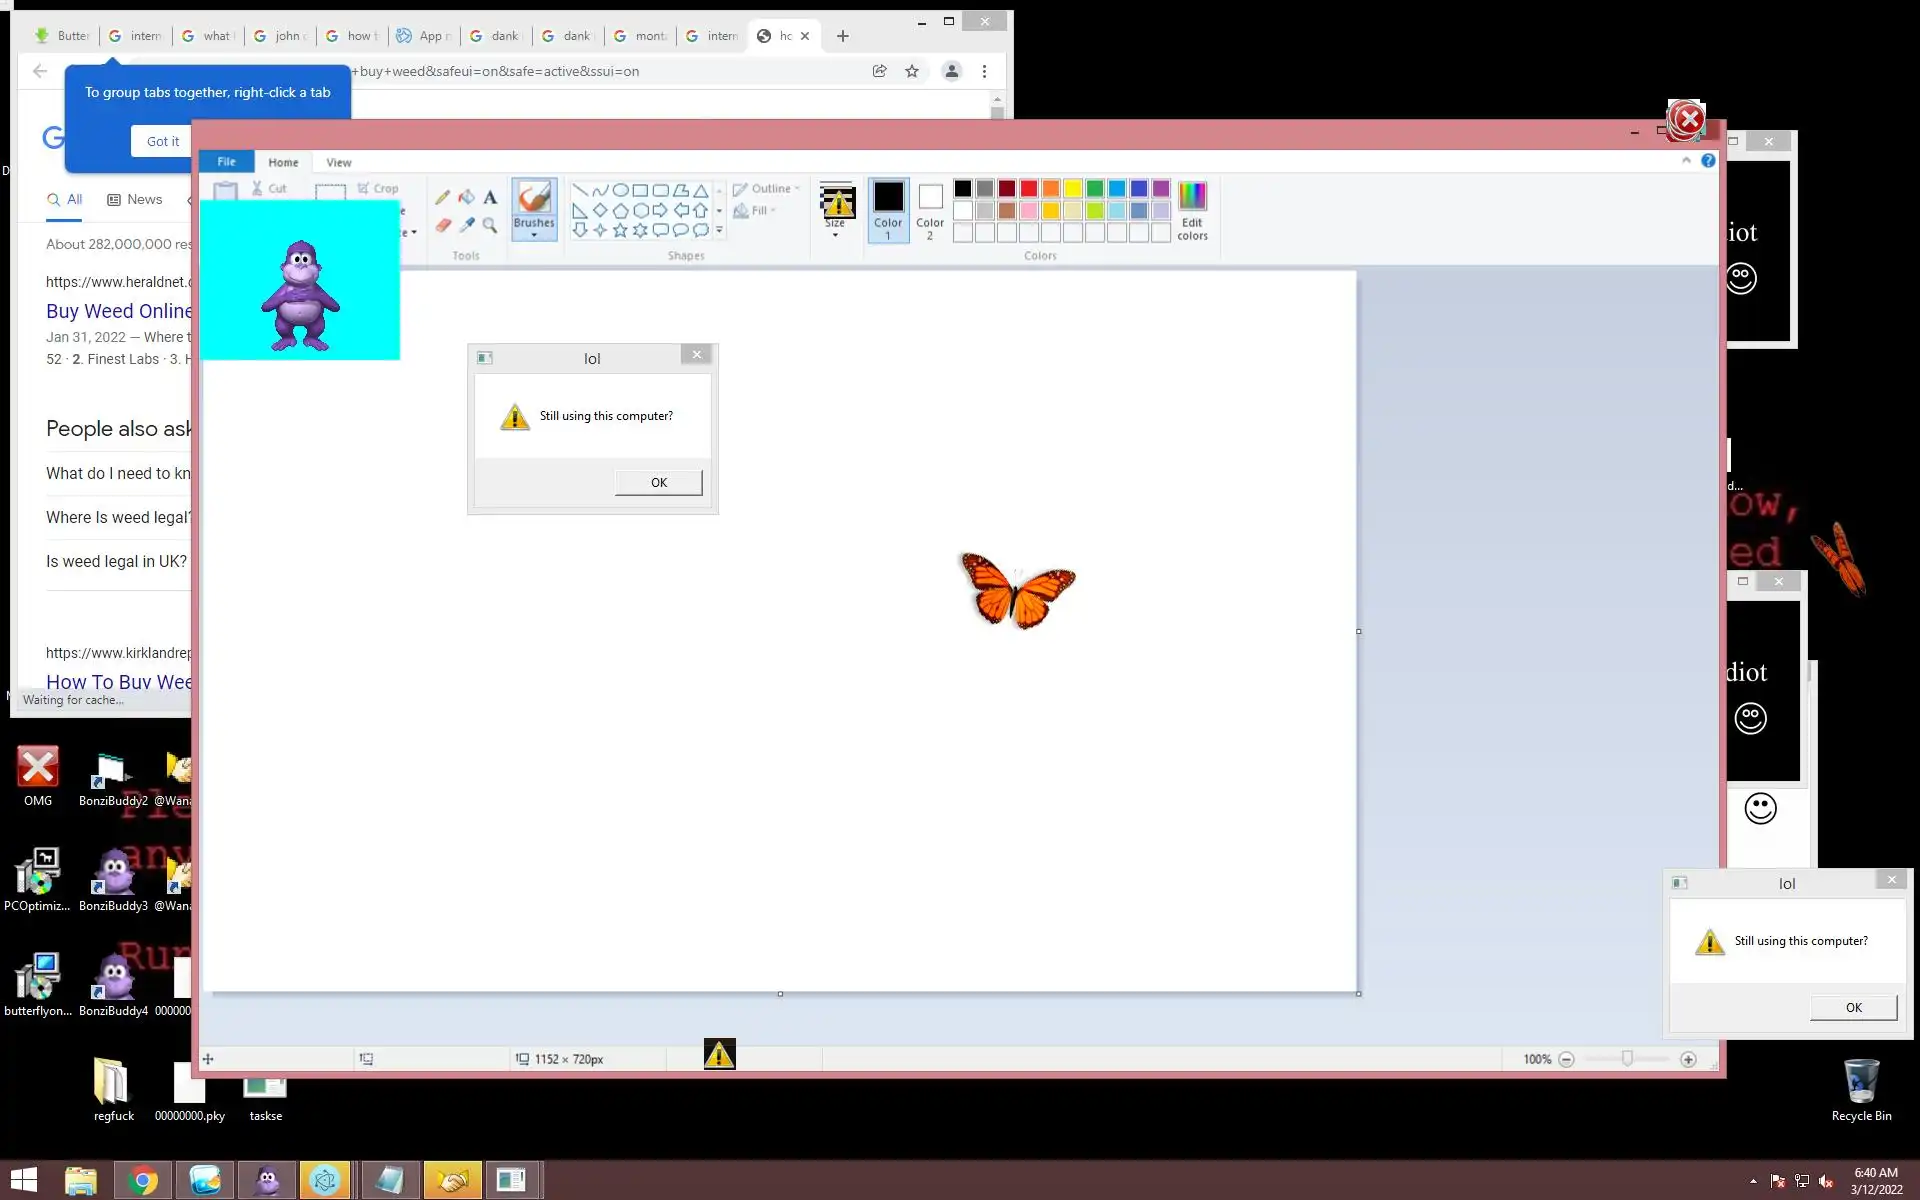The height and width of the screenshot is (1200, 1920).
Task: Choose the red color swatch
Action: [x=1029, y=188]
